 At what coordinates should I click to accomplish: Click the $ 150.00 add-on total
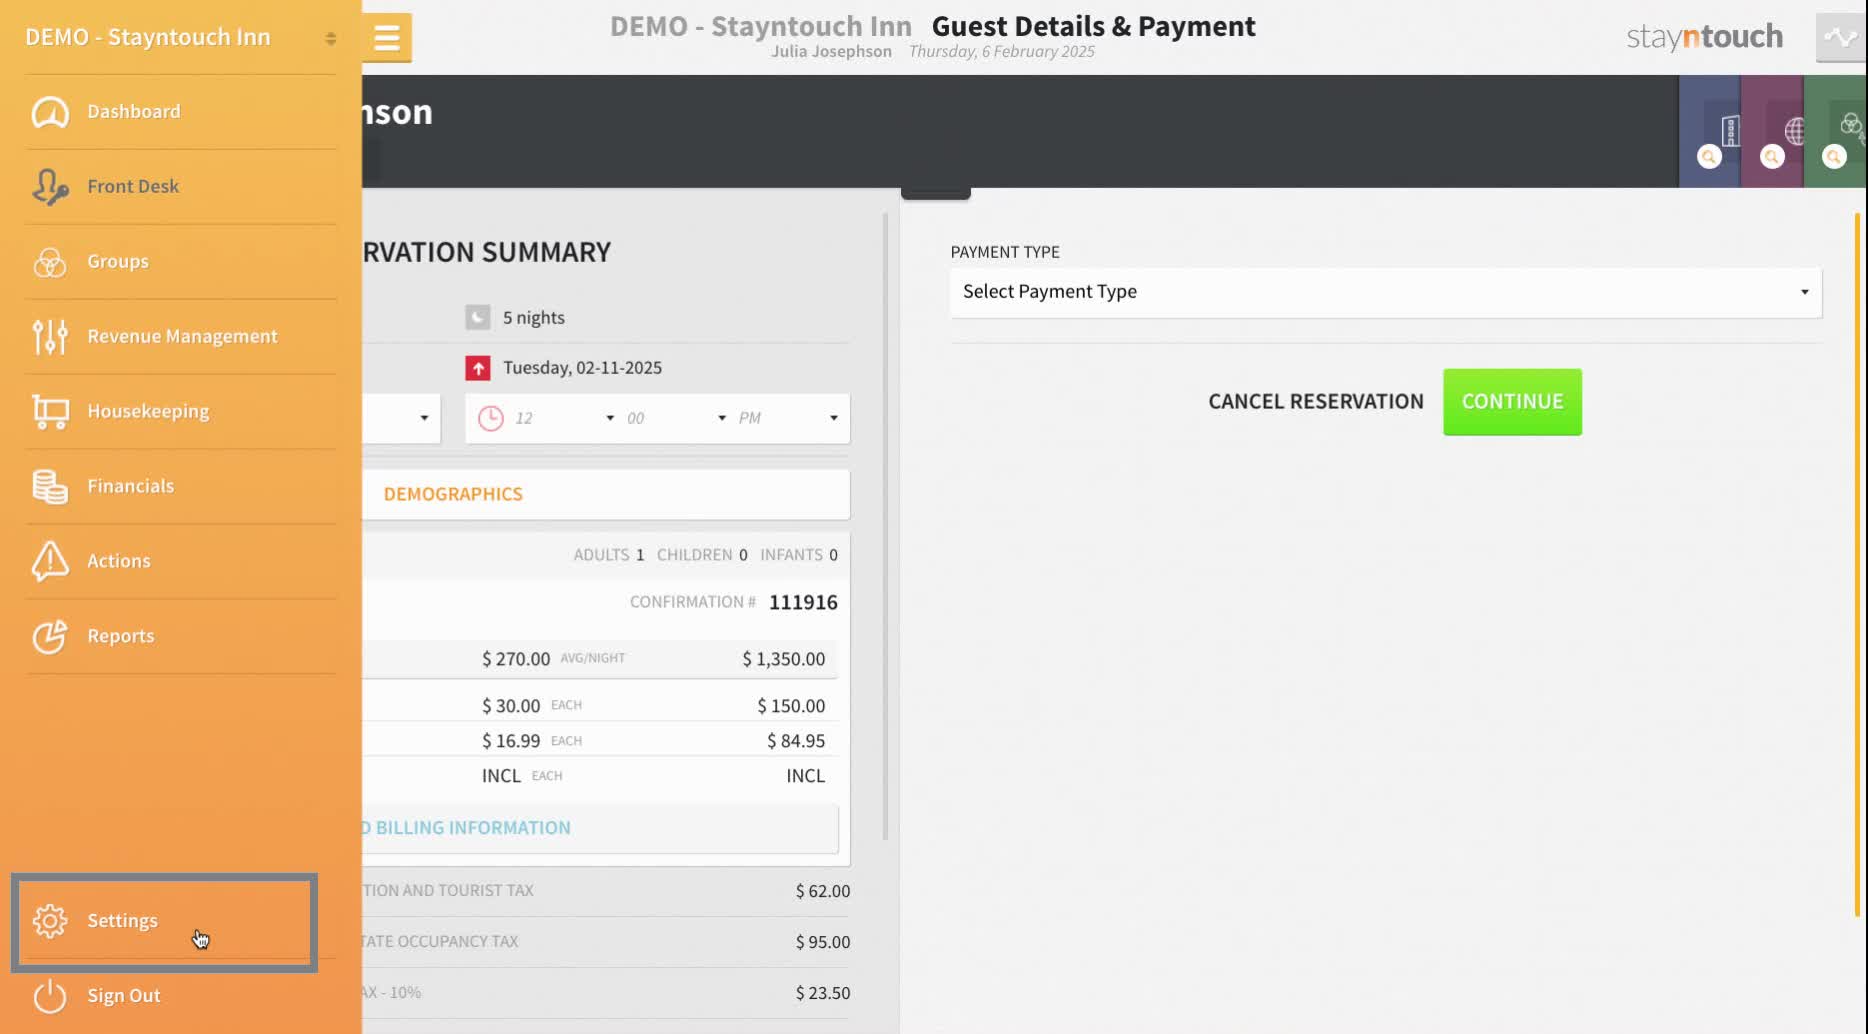click(791, 706)
